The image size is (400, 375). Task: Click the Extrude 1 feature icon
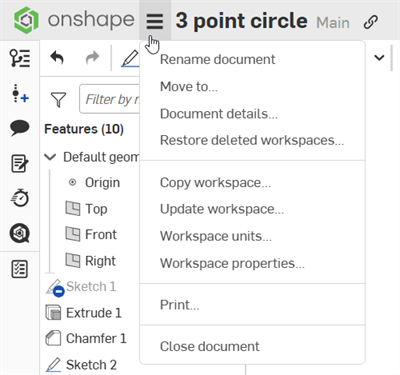click(x=53, y=313)
